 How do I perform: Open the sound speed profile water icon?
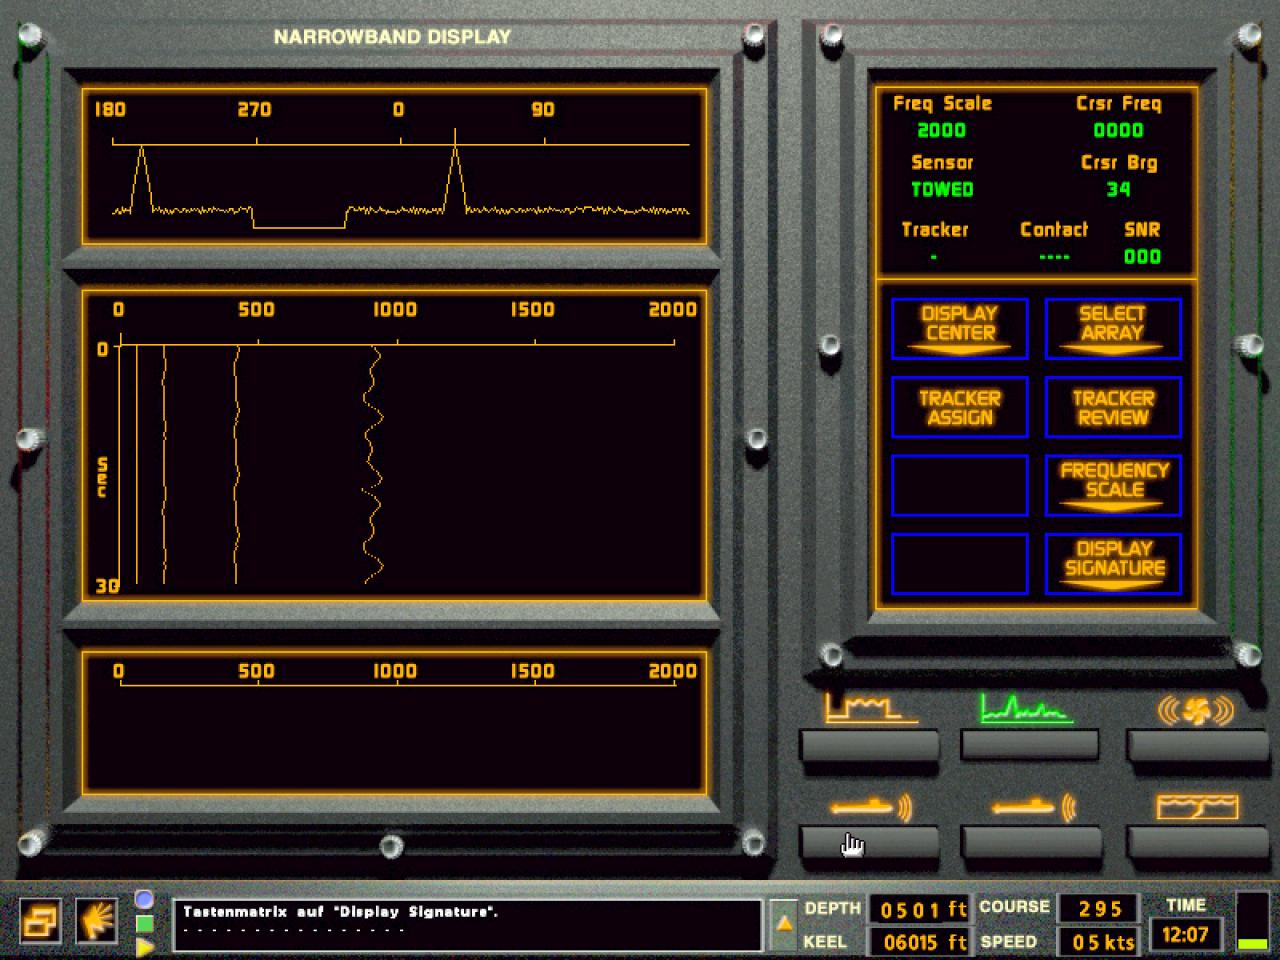click(1197, 806)
